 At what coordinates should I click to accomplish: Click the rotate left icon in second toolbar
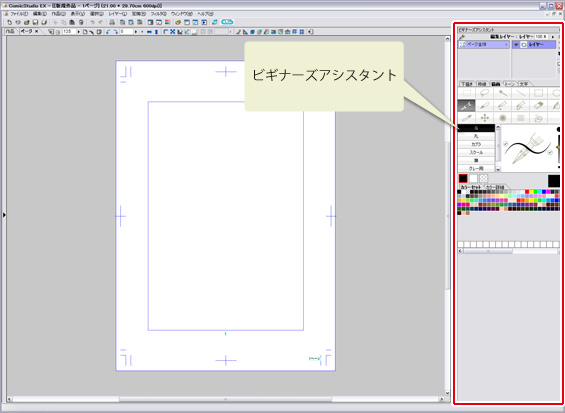(108, 32)
